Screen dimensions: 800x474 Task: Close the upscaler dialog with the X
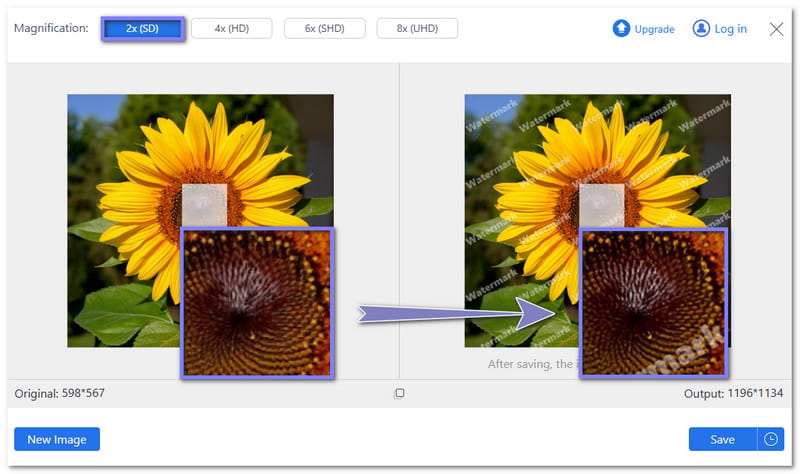click(776, 29)
